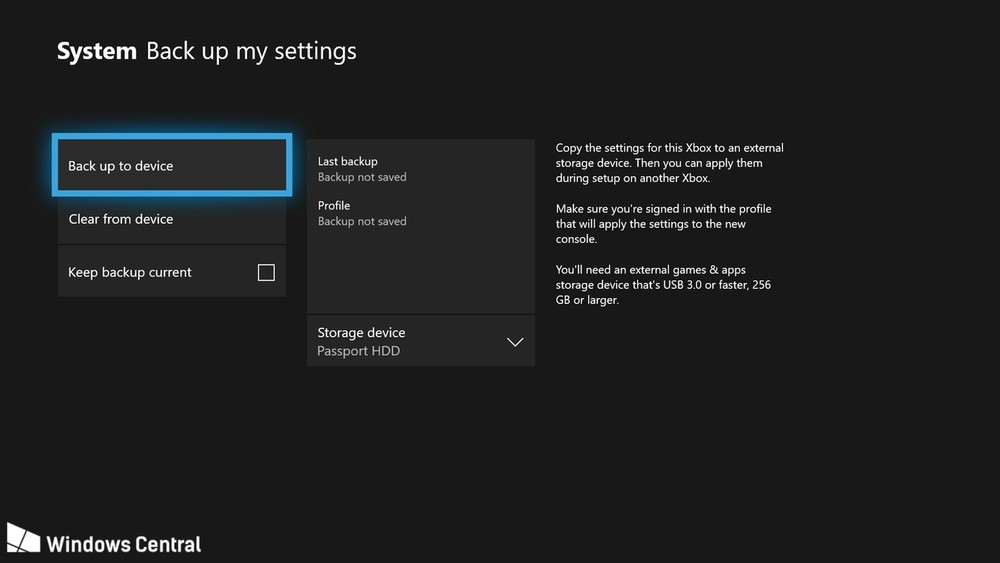
Task: Select Back up to device
Action: (172, 165)
